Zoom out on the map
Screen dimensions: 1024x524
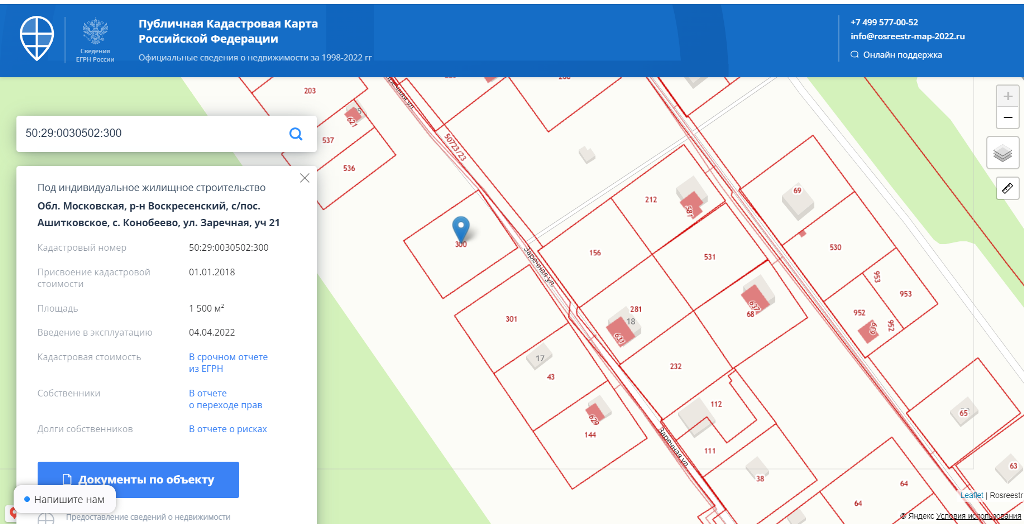(x=1007, y=118)
